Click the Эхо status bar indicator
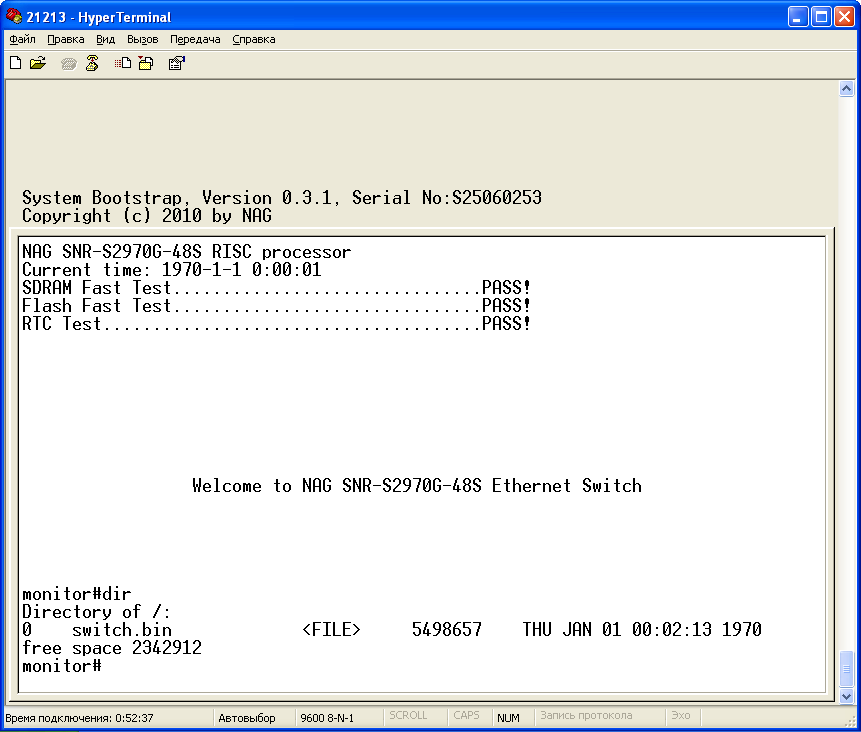The width and height of the screenshot is (861, 732). 681,716
